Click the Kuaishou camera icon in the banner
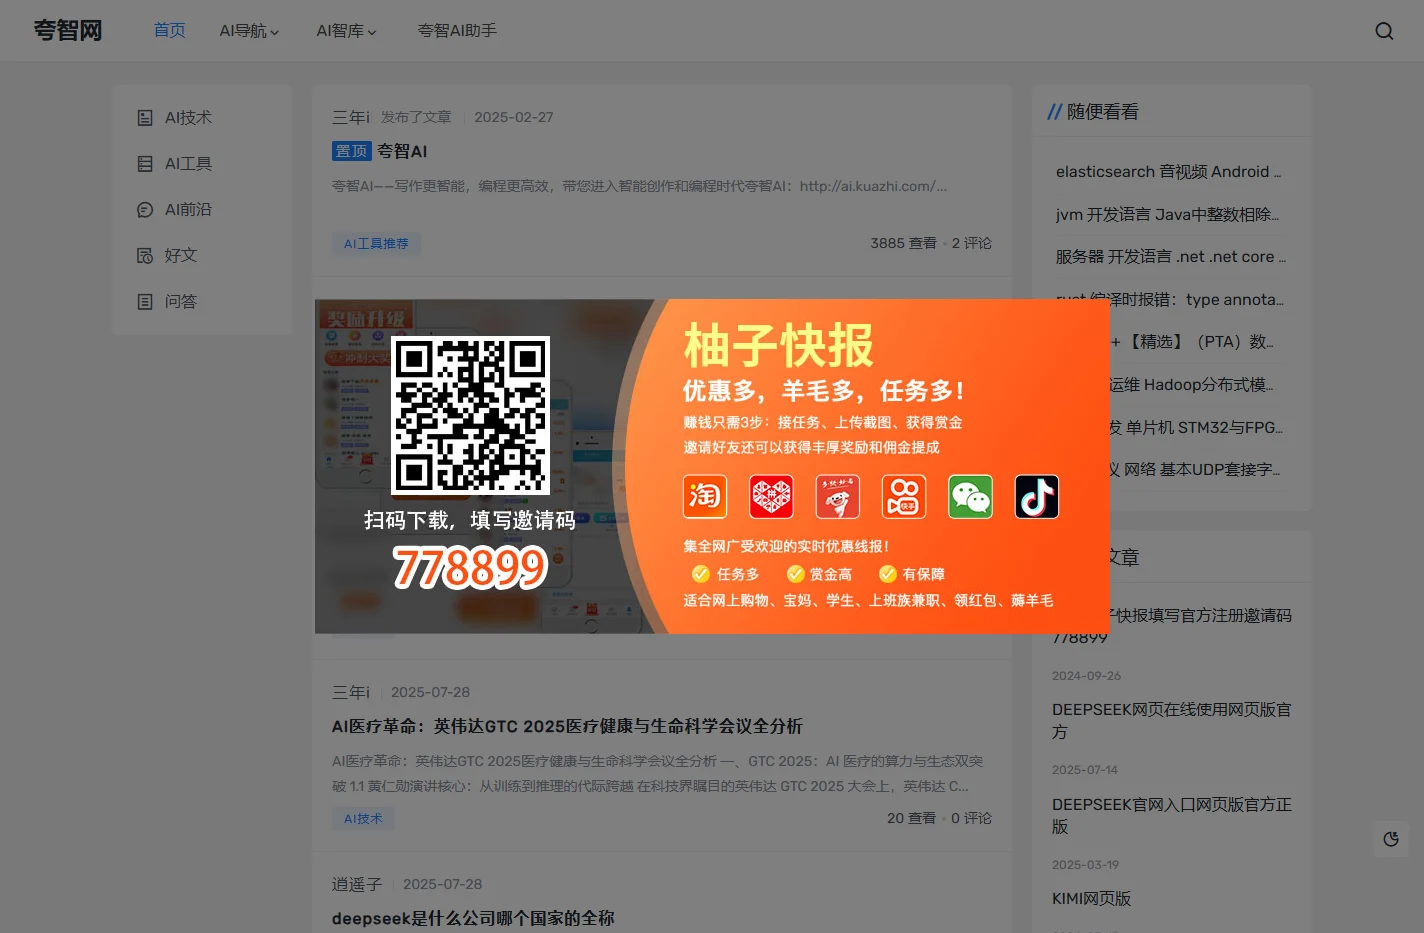The width and height of the screenshot is (1424, 933). point(904,496)
